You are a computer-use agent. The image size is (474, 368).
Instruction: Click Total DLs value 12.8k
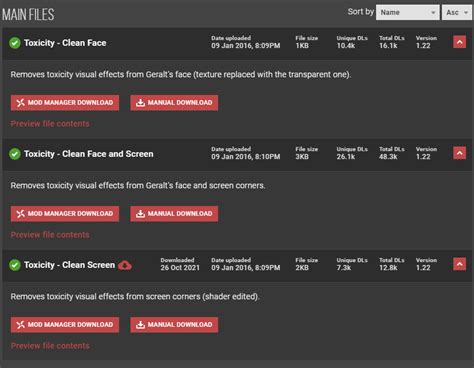click(x=388, y=268)
